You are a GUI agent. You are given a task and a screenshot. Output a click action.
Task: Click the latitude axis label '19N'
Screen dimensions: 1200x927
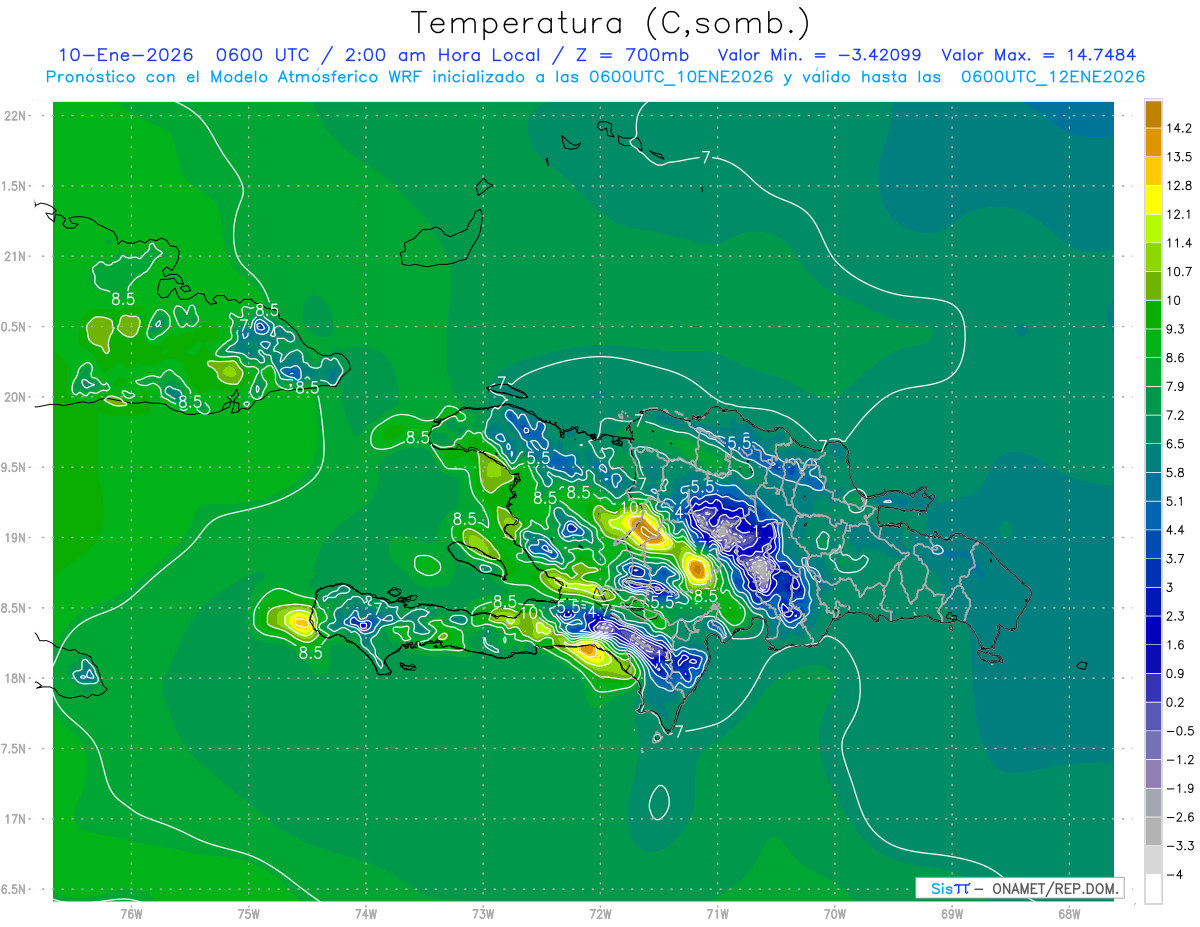[x=15, y=538]
